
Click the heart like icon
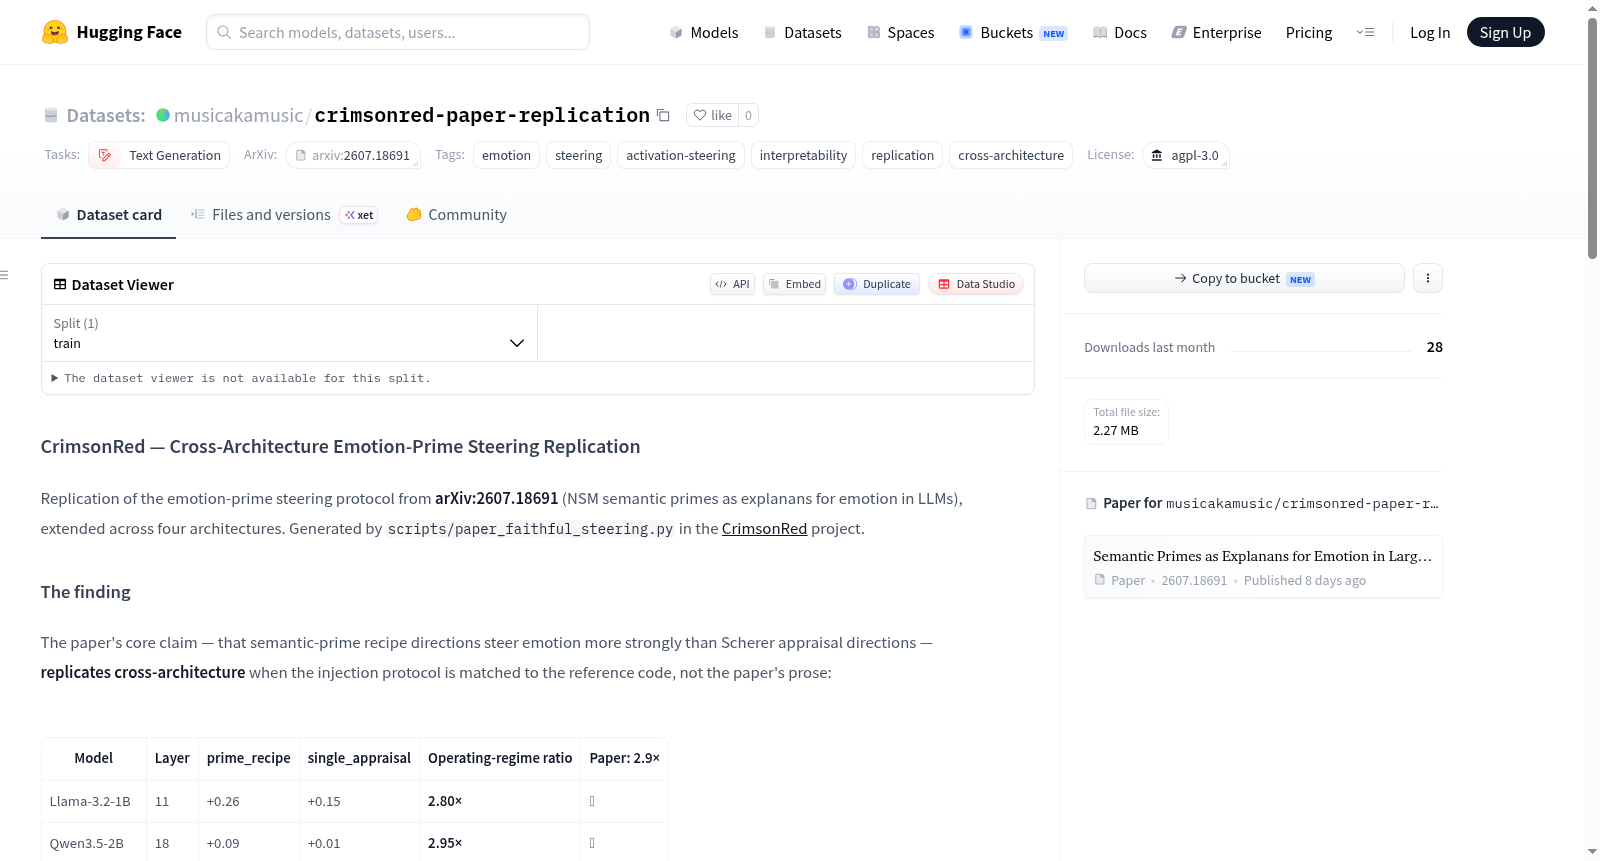point(700,115)
